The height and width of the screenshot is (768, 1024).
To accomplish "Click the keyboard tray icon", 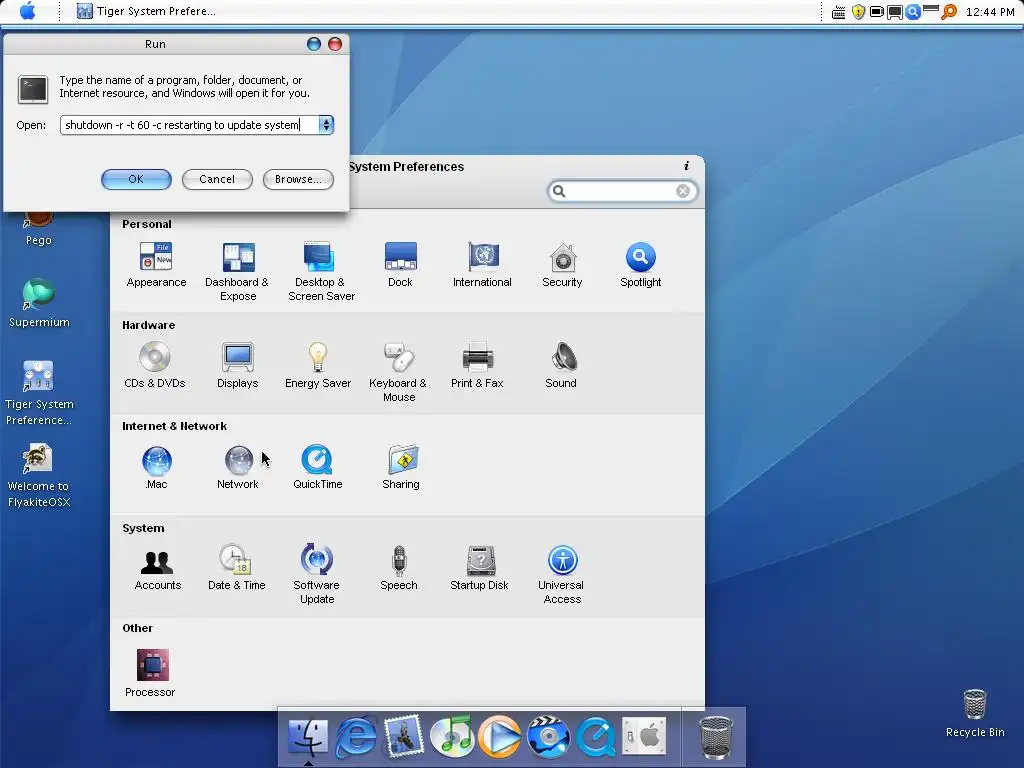I will 839,12.
